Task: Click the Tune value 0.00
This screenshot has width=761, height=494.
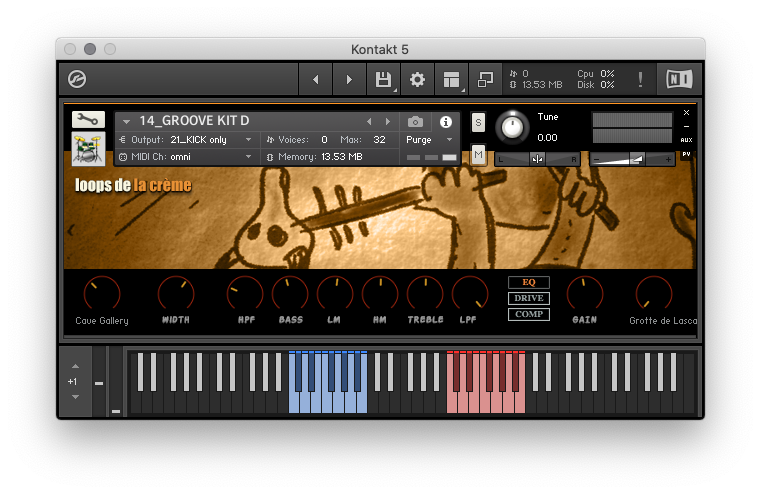Action: [x=547, y=138]
